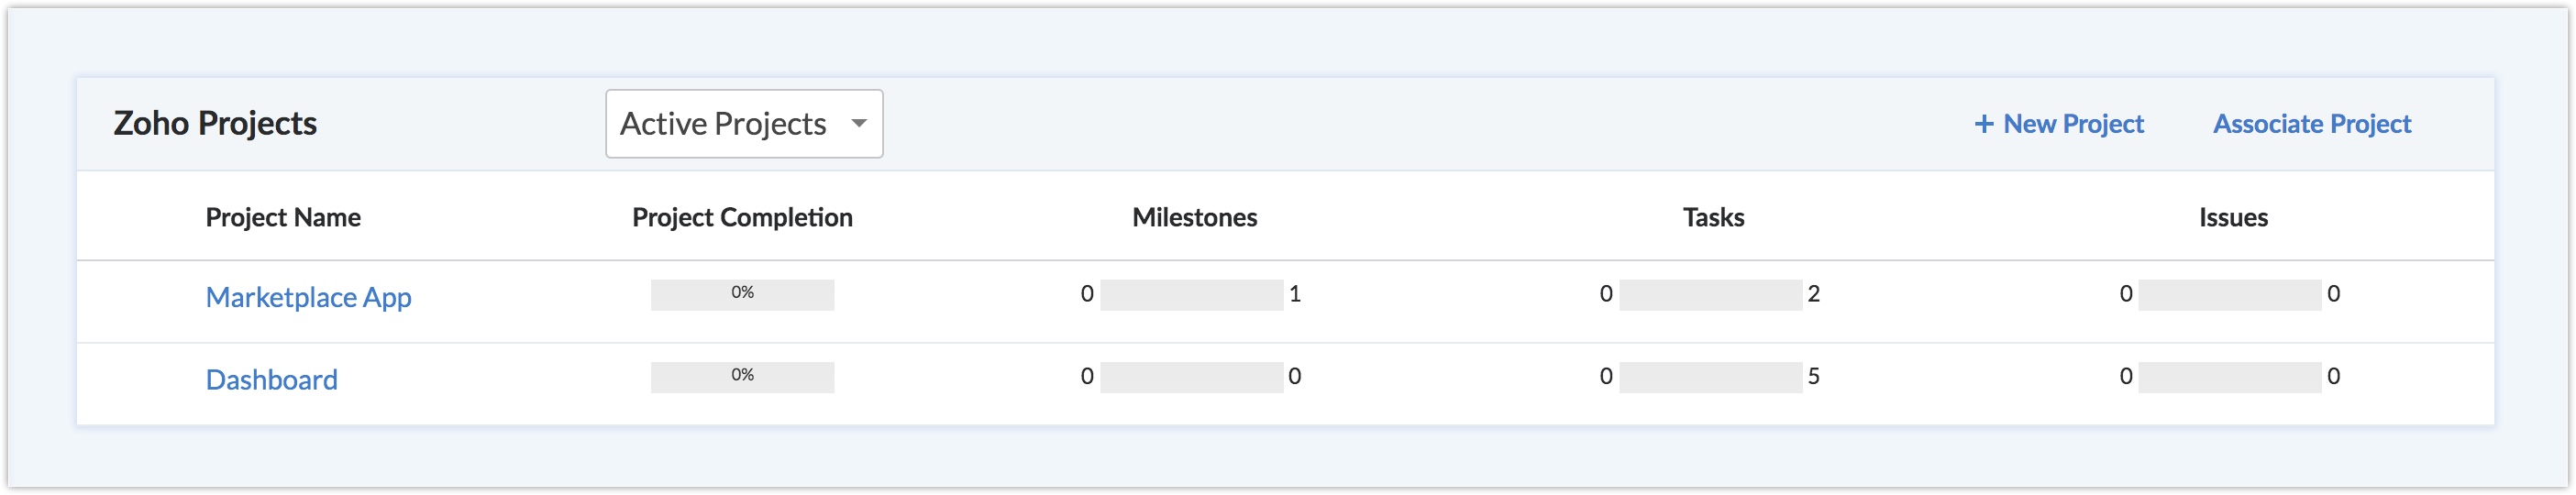Screen dimensions: 2576x495
Task: Click Dashboard's milestones progress bar
Action: tap(1191, 377)
